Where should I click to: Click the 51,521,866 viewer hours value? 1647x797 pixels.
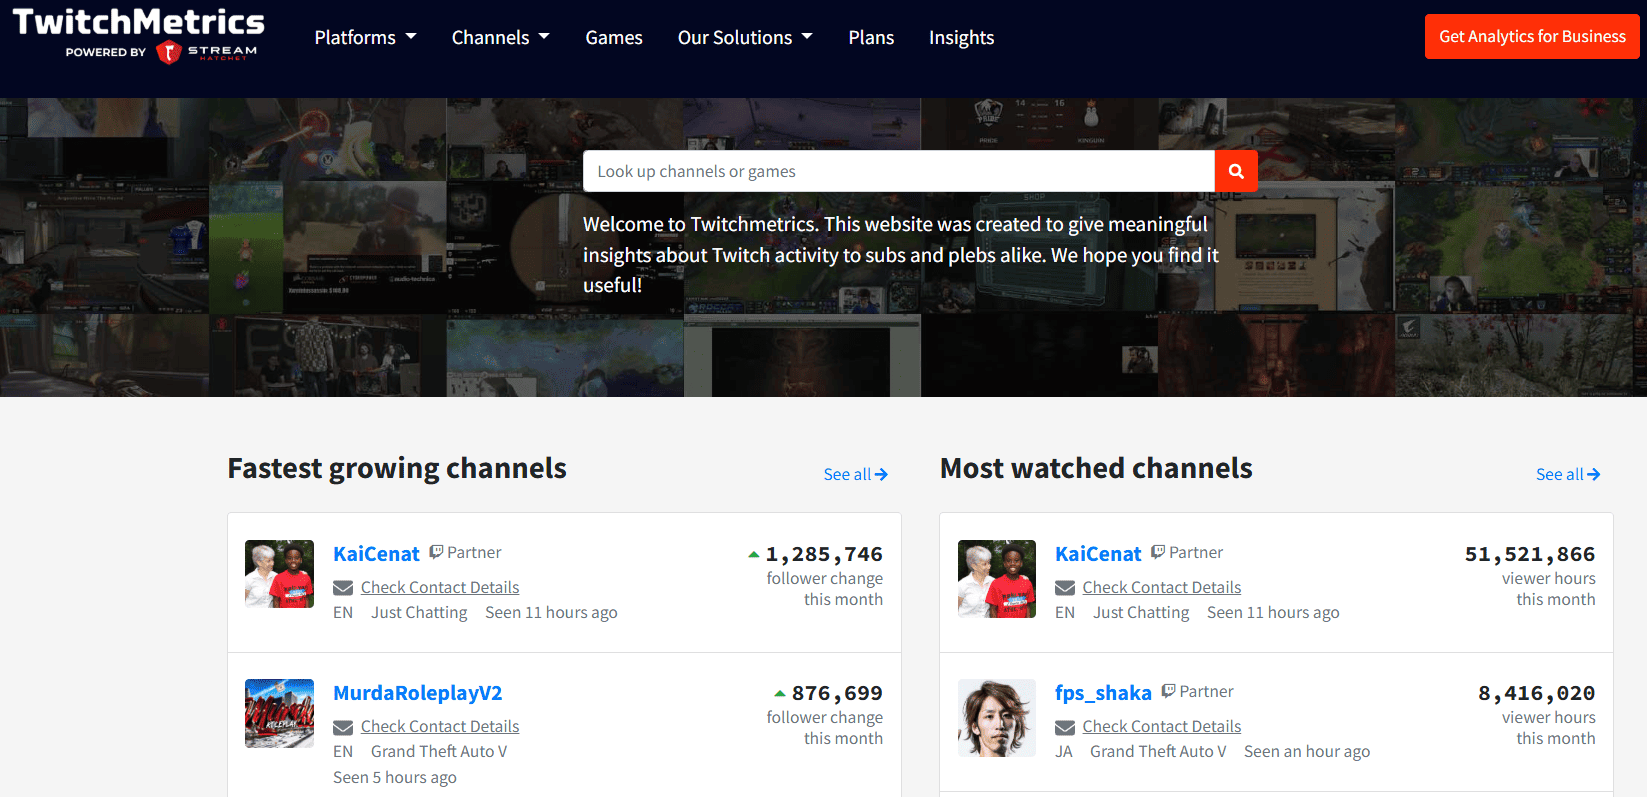click(1530, 554)
